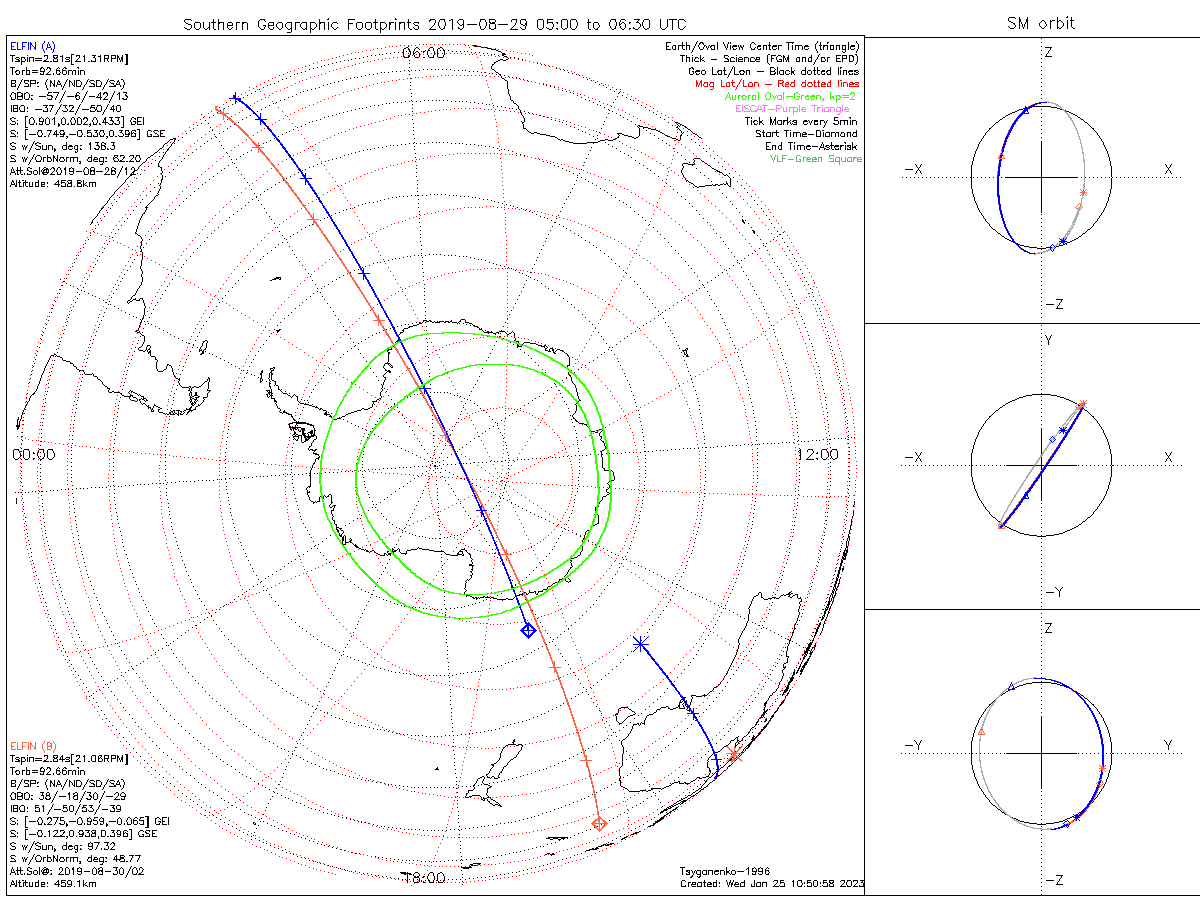1200x900 pixels.
Task: Click 'S w/OrbNorm, deg: 62.20' line
Action: pos(75,158)
